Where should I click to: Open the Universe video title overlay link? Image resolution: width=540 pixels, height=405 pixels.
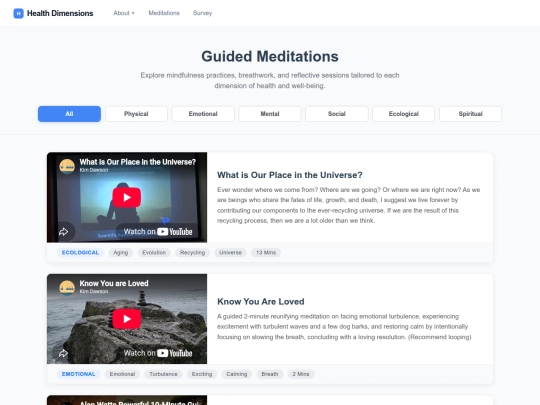coord(137,162)
